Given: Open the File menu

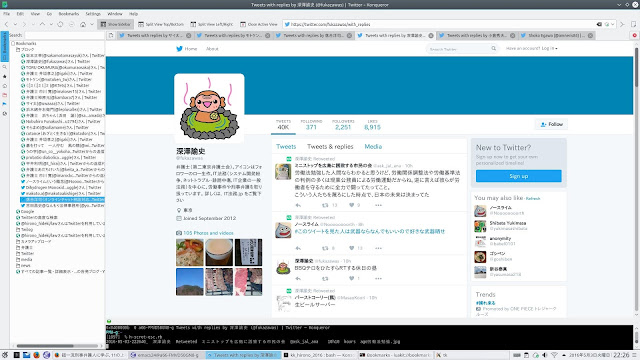Looking at the screenshot, I should pyautogui.click(x=7, y=14).
